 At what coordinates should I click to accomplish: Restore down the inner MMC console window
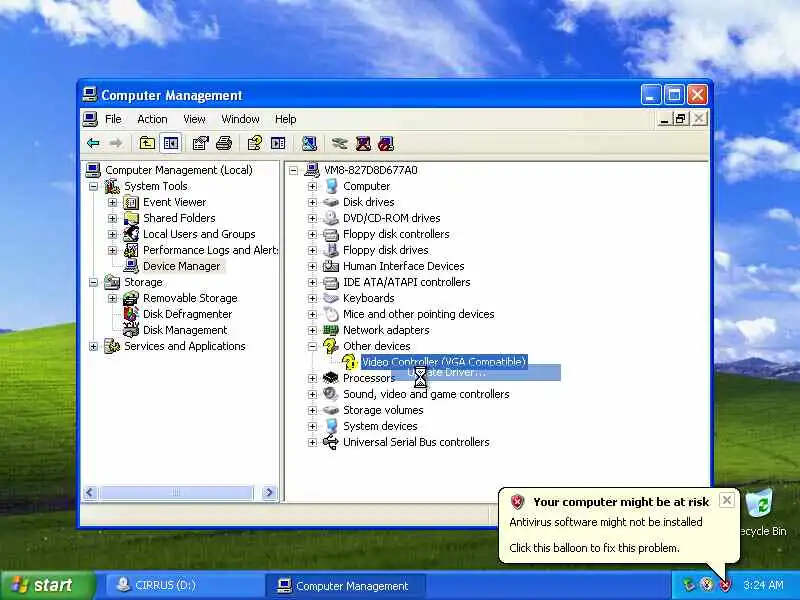click(680, 119)
